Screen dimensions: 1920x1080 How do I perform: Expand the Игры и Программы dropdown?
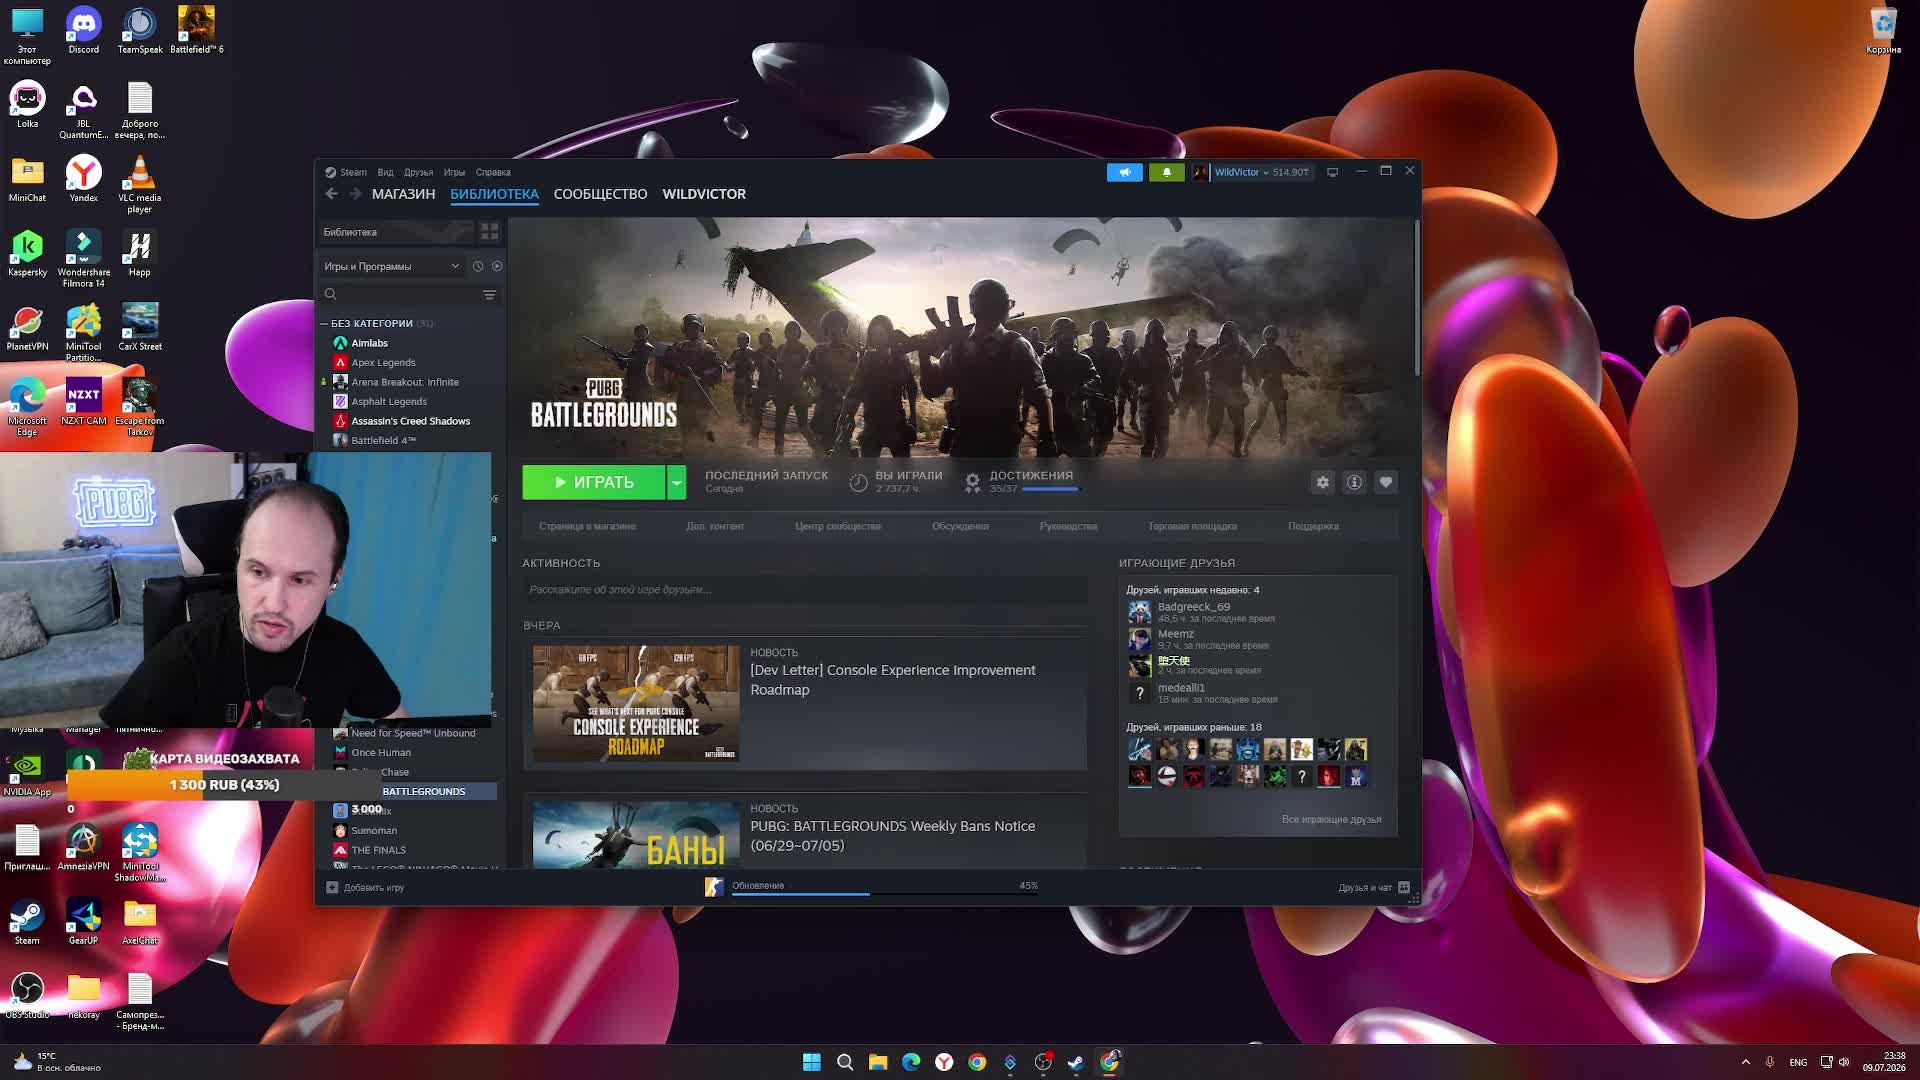point(392,266)
